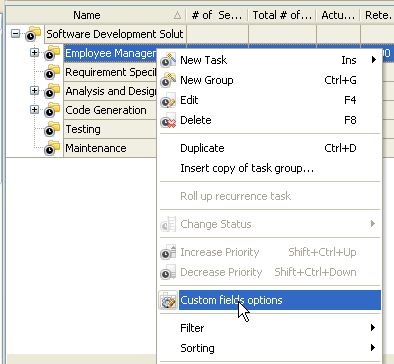Image resolution: width=394 pixels, height=364 pixels.
Task: Click the Requirement Specification folder icon
Action: [52, 72]
